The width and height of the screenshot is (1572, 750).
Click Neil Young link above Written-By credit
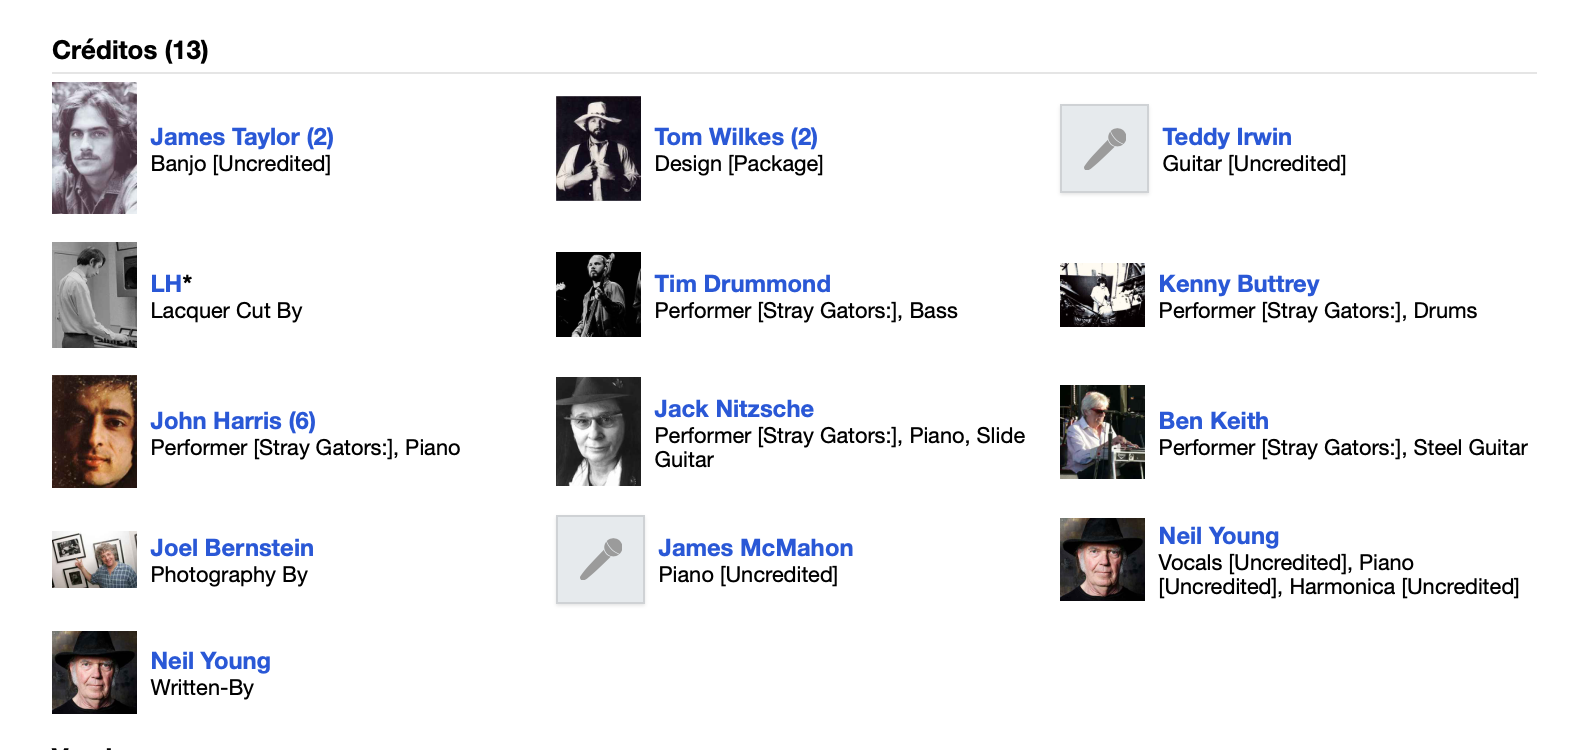click(210, 661)
